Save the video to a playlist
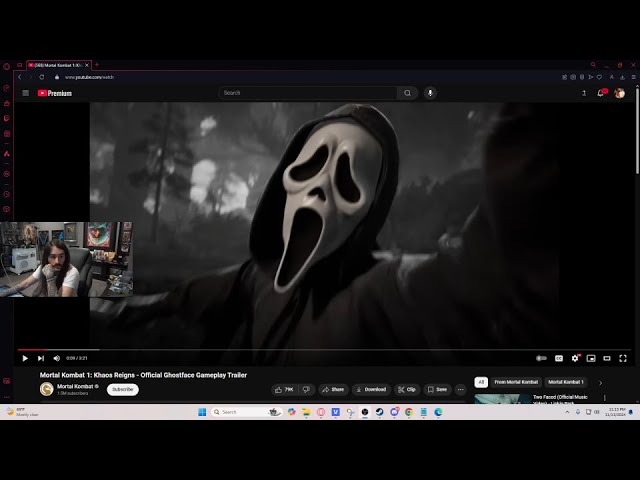The image size is (640, 480). click(437, 389)
